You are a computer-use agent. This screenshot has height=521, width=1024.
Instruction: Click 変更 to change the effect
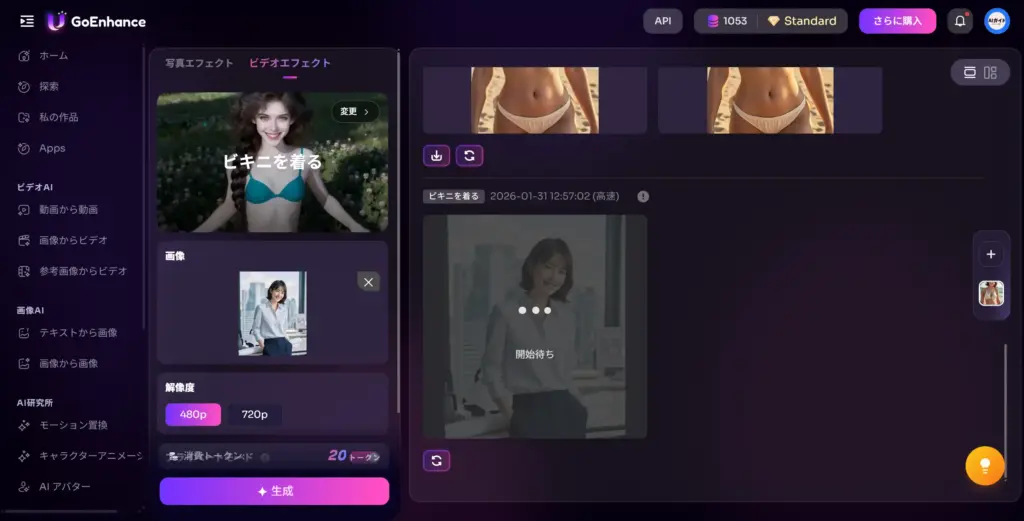coord(355,112)
